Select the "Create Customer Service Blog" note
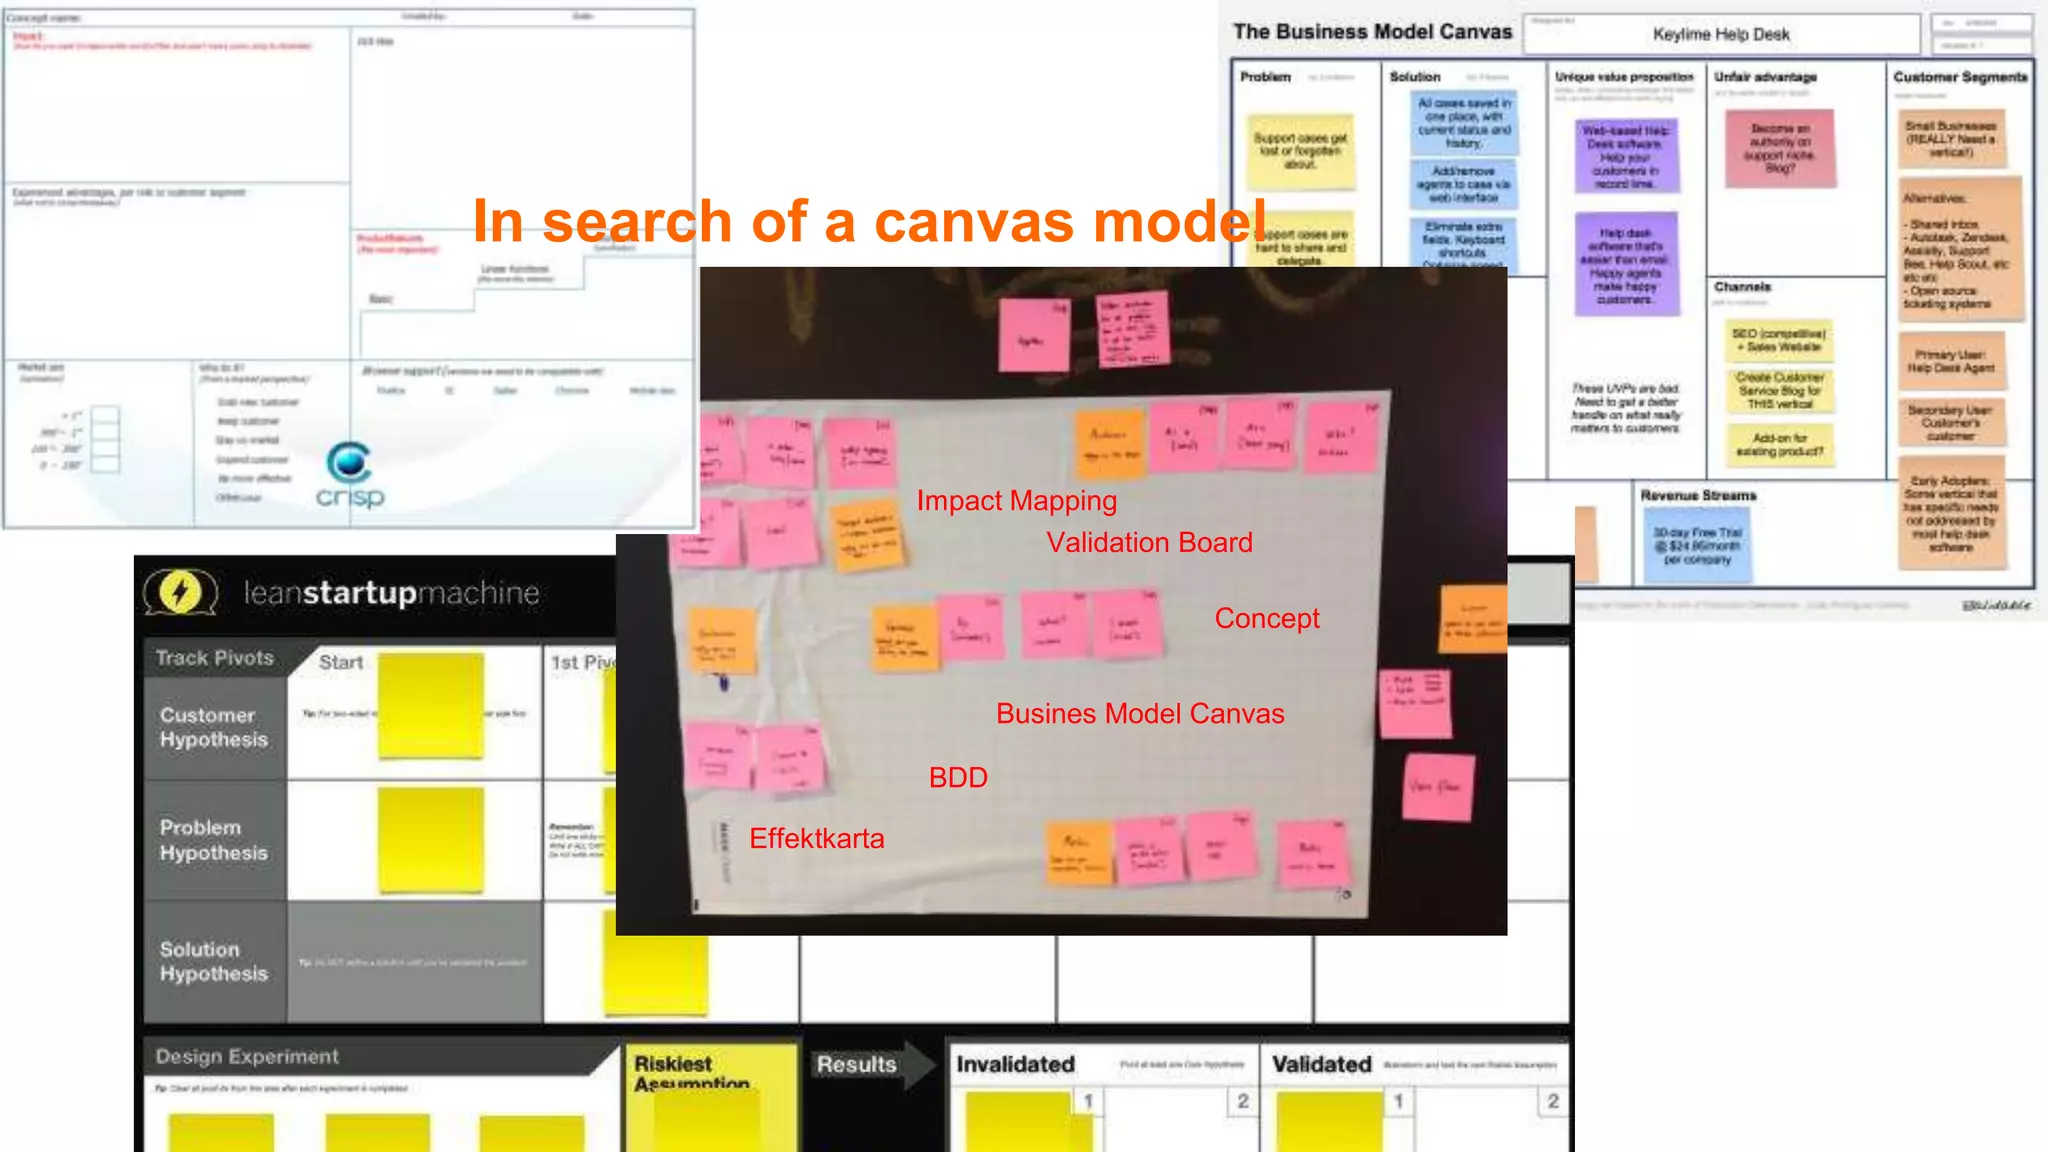2048x1152 pixels. point(1780,391)
